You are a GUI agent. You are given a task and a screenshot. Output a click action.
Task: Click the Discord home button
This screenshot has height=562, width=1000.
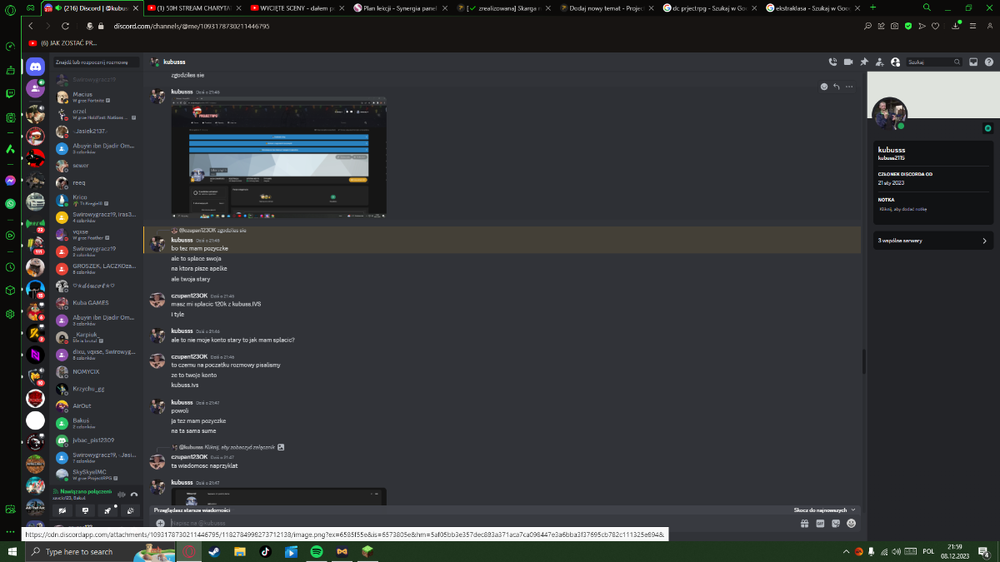pos(35,66)
